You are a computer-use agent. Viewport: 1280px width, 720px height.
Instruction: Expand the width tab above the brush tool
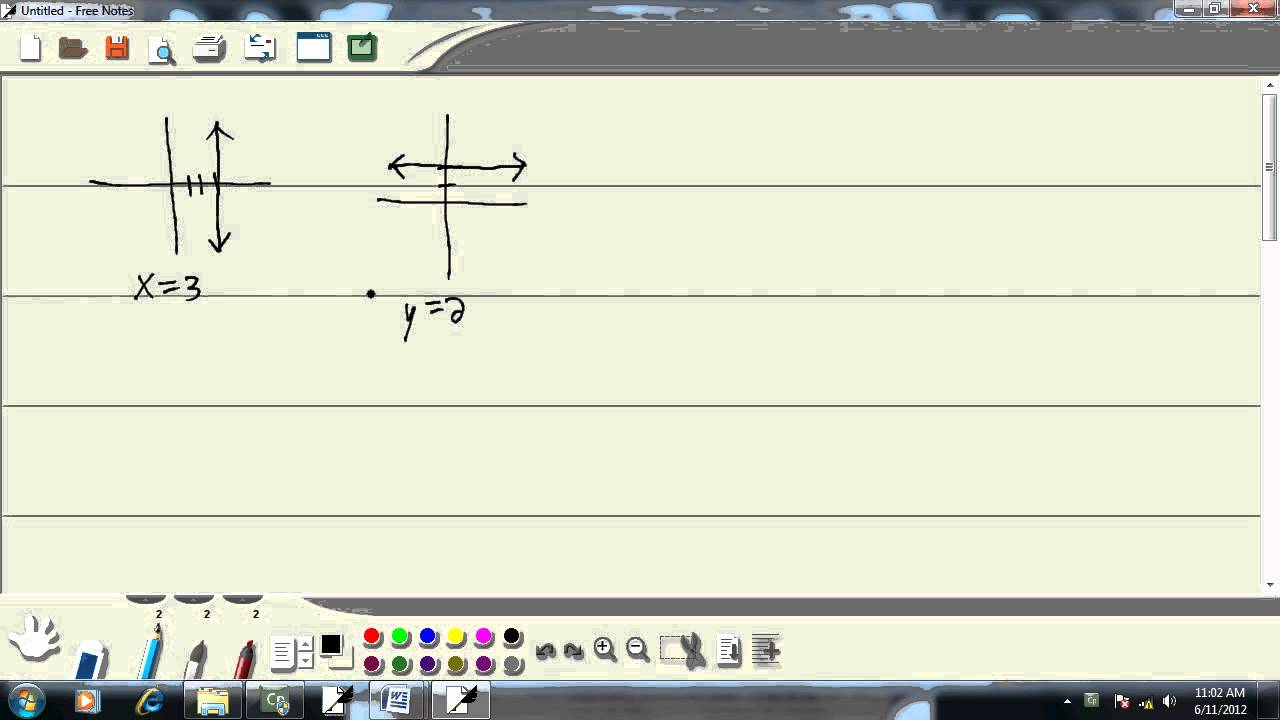195,598
